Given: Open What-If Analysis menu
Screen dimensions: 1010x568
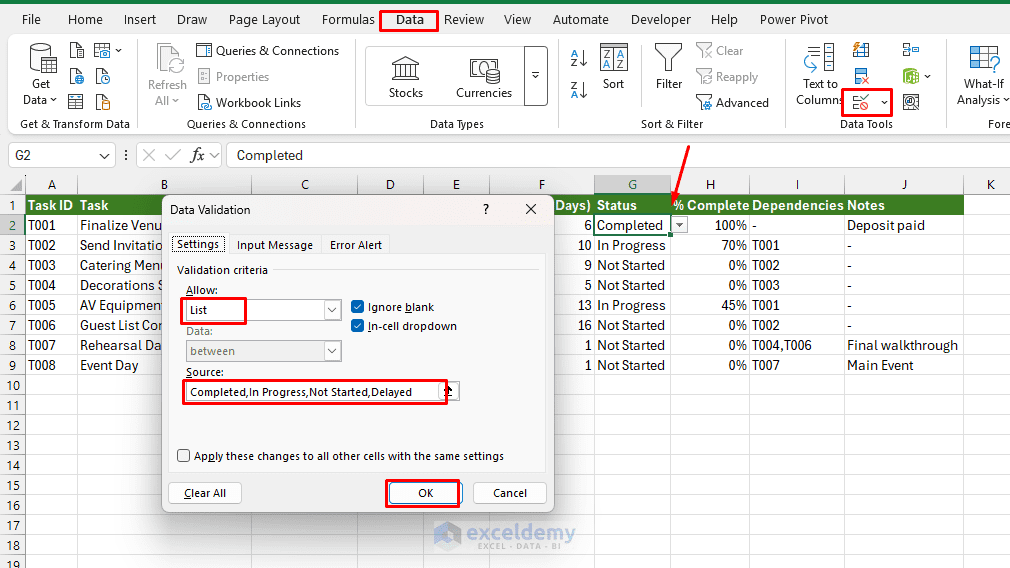Looking at the screenshot, I should pos(983,75).
